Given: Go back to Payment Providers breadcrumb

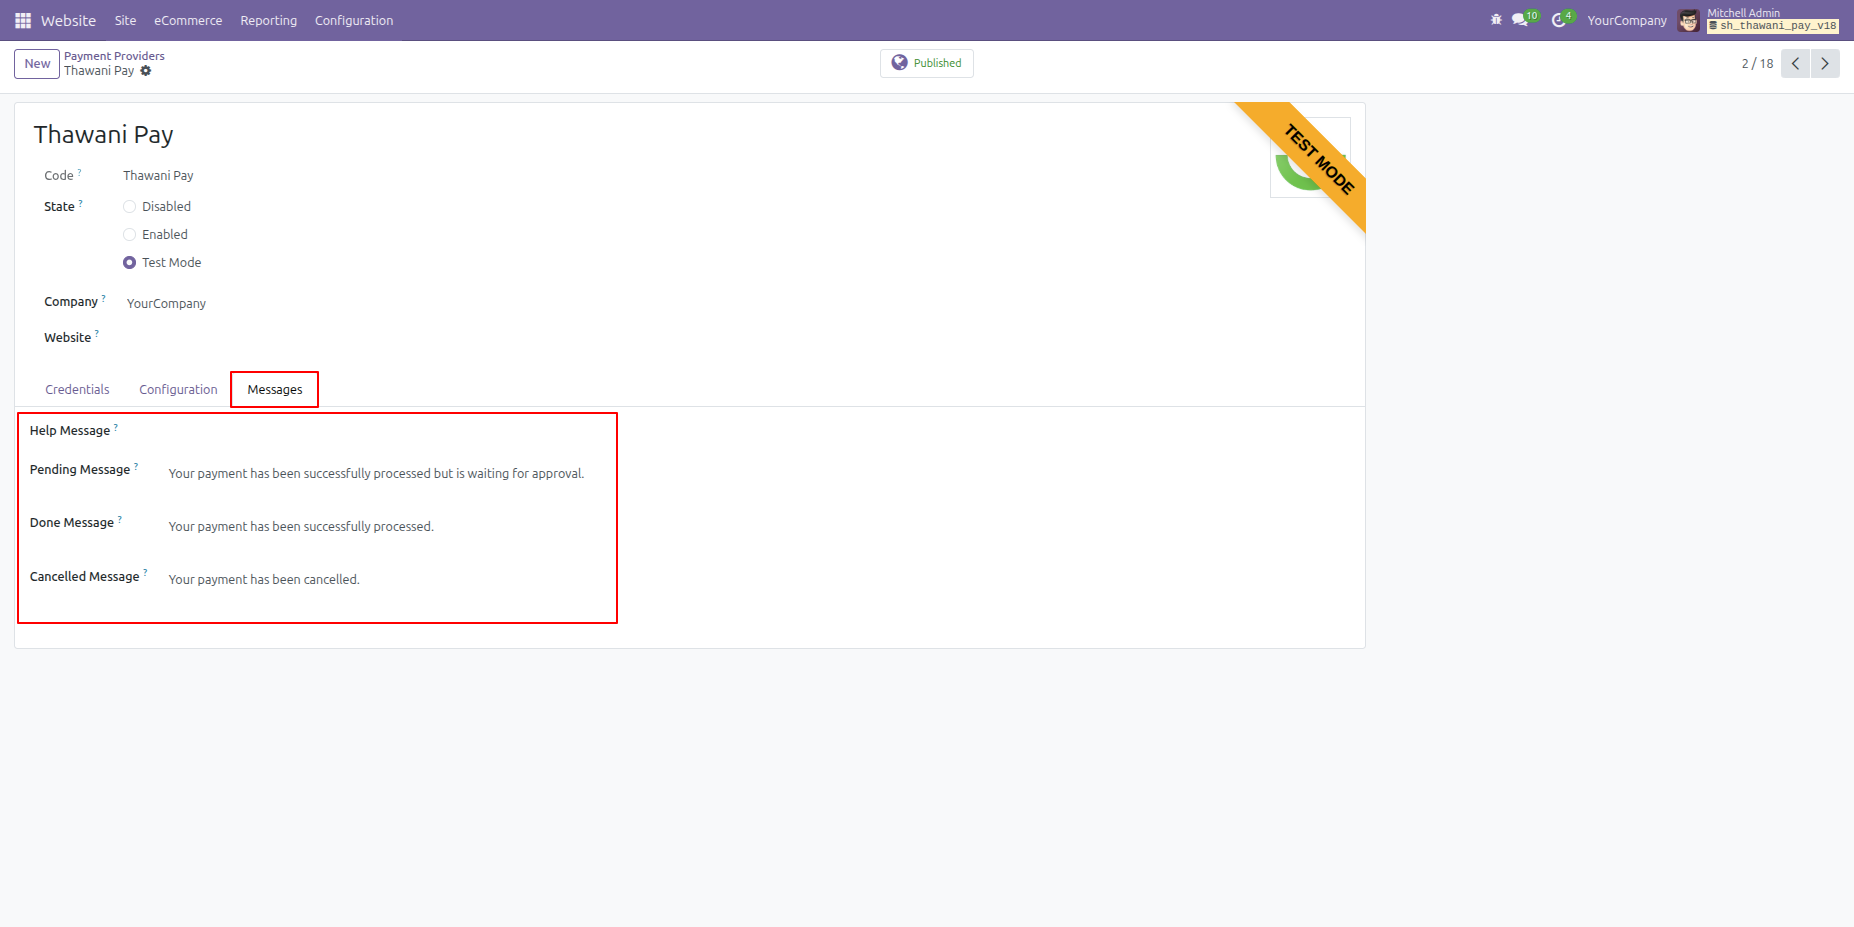Looking at the screenshot, I should [x=114, y=56].
